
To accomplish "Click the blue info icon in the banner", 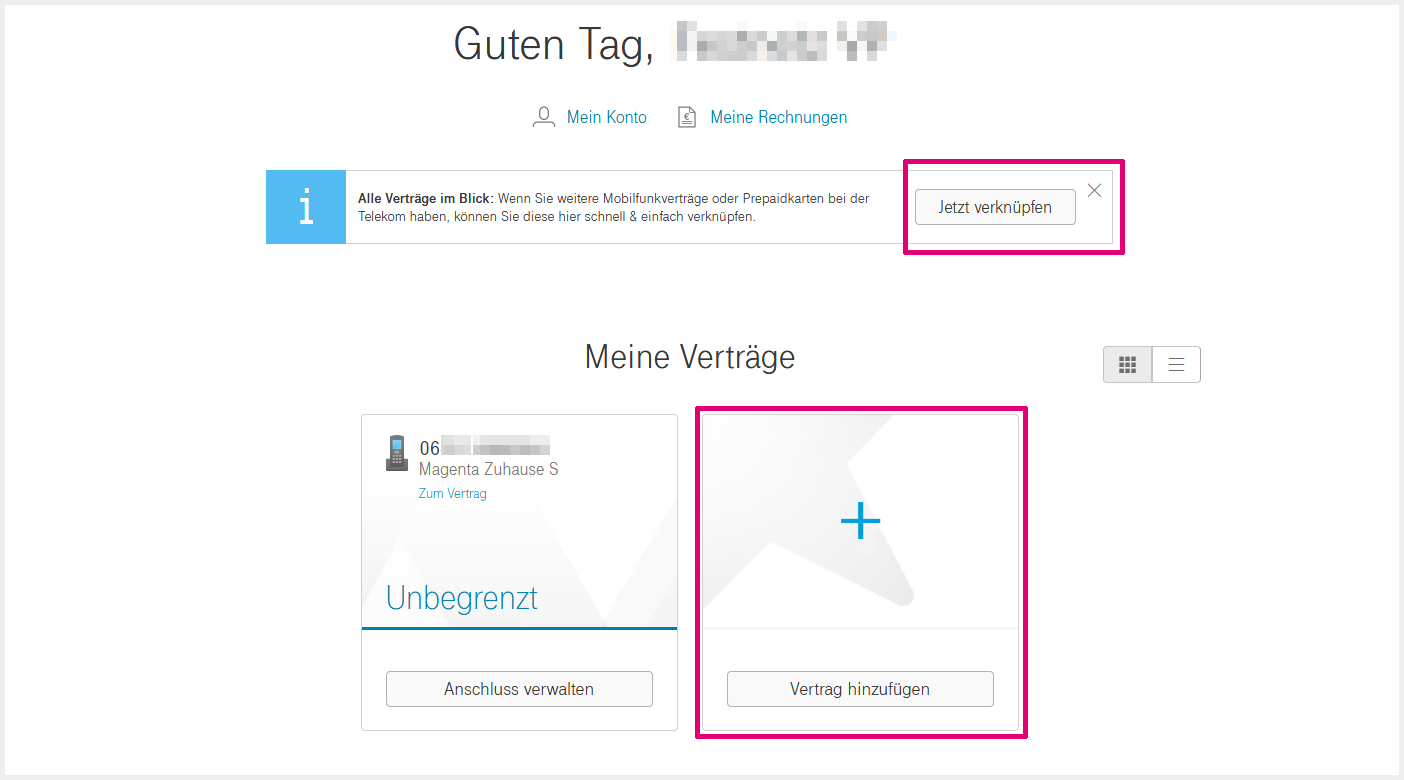I will coord(306,207).
